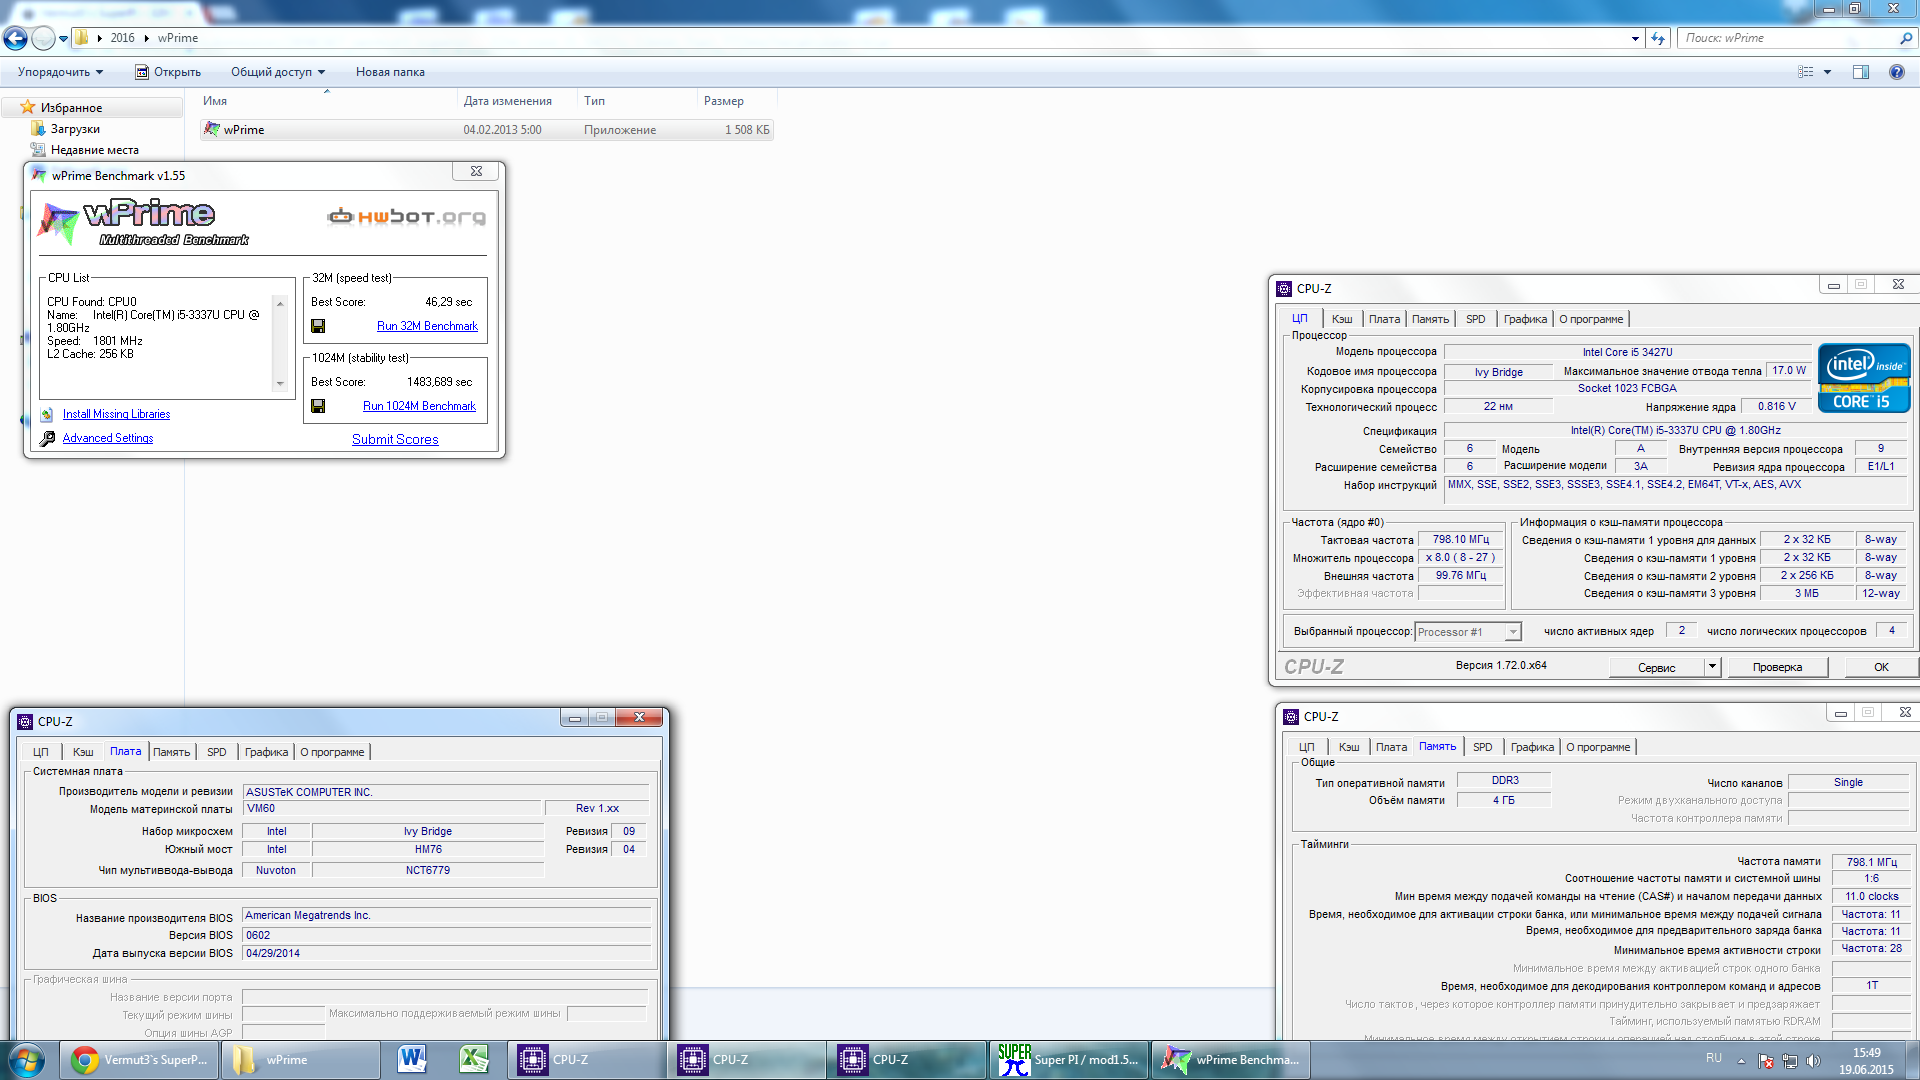Click Открыть in Explorer toolbar
This screenshot has height=1080, width=1920.
click(x=168, y=72)
